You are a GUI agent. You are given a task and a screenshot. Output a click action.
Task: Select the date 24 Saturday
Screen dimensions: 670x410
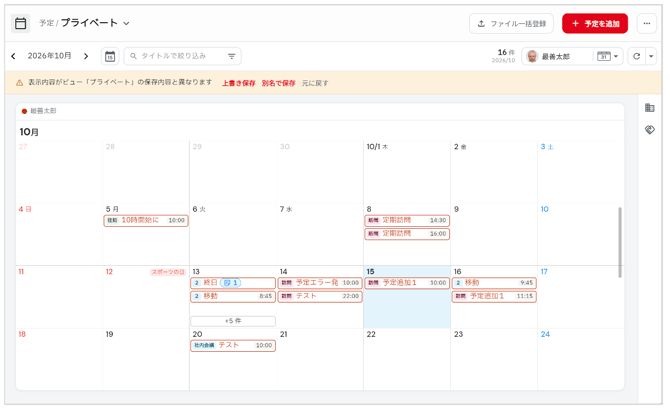coord(545,334)
